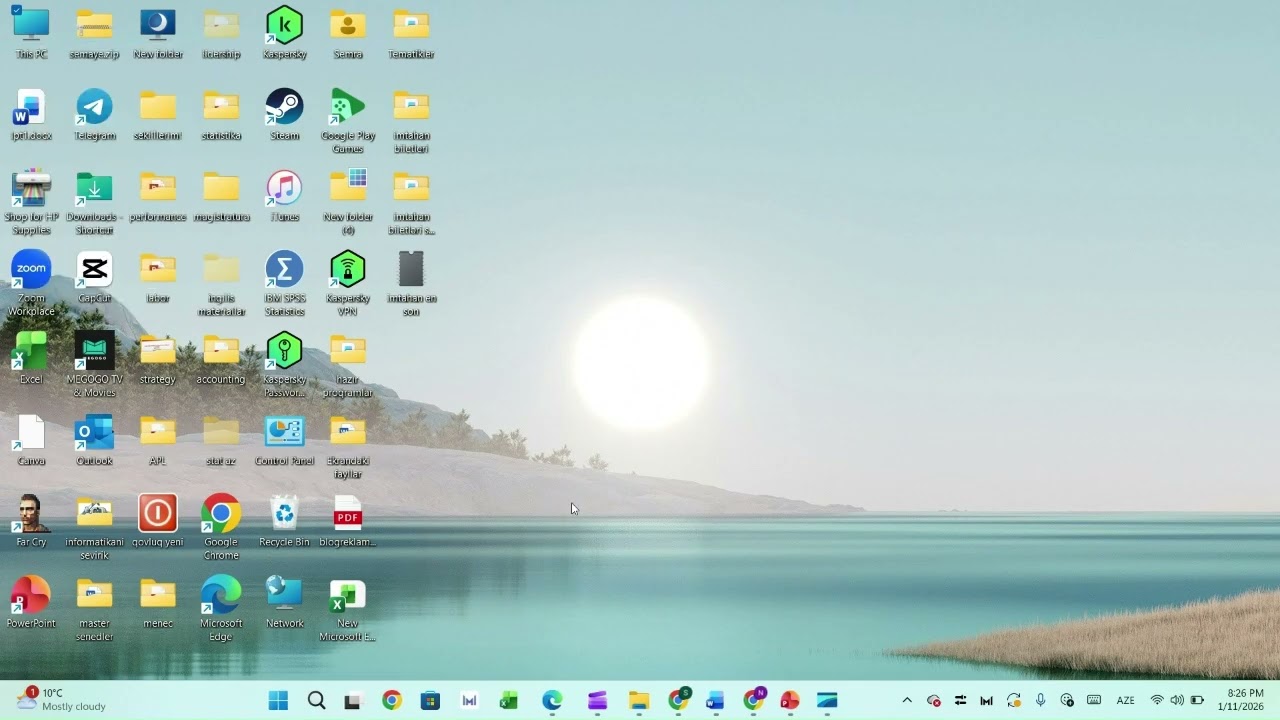Image resolution: width=1280 pixels, height=720 pixels.
Task: Select the qovluq yeni icon
Action: [158, 521]
